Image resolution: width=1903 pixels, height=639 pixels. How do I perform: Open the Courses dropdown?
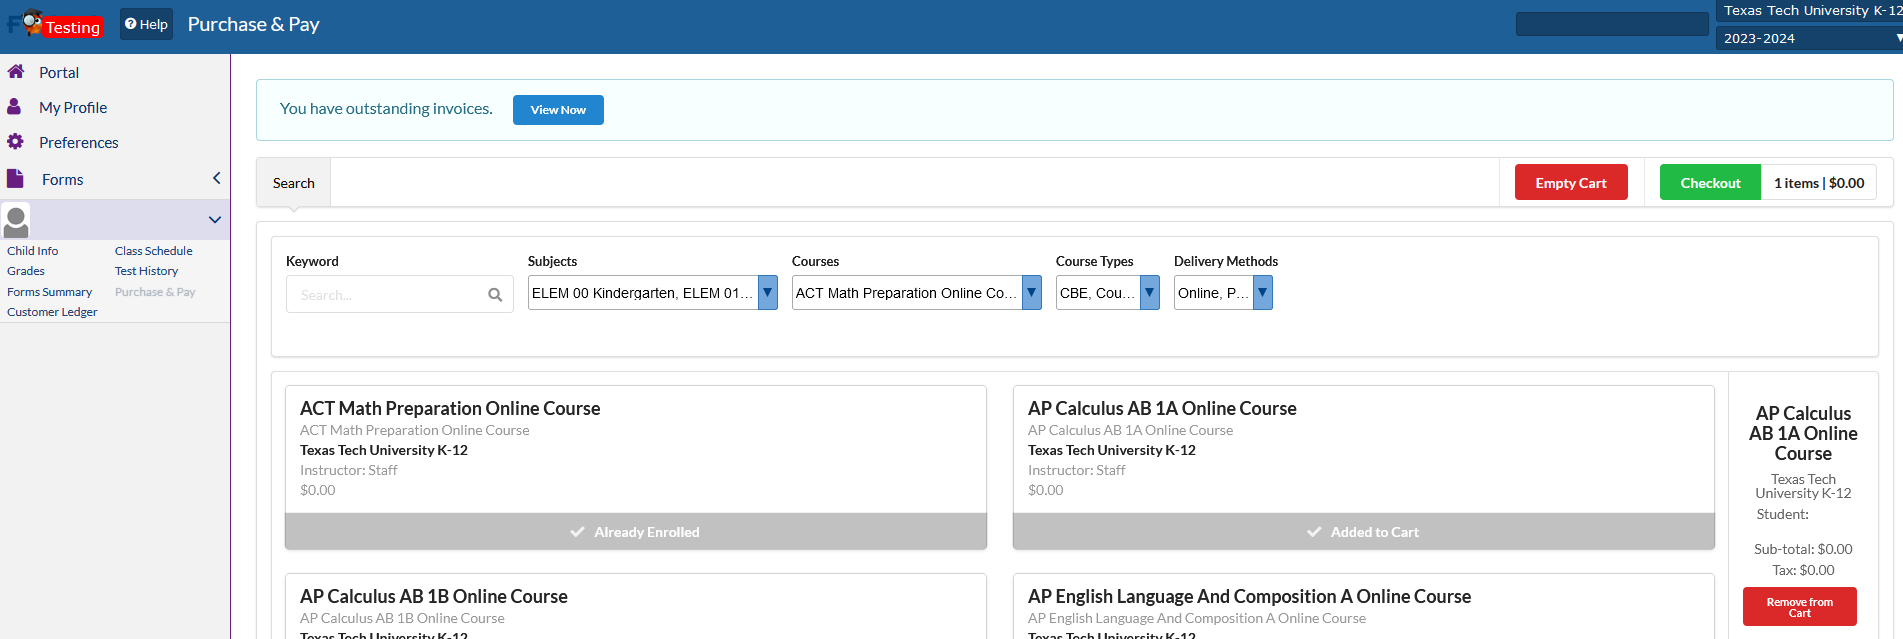coord(917,293)
